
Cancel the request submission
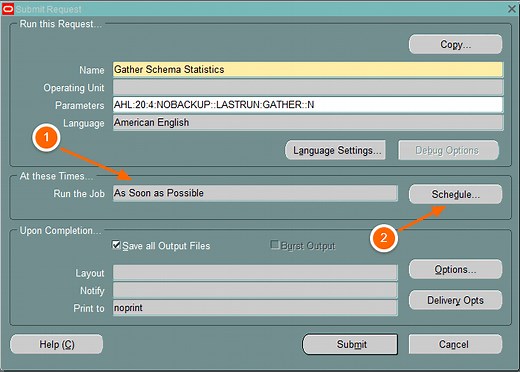pos(455,344)
